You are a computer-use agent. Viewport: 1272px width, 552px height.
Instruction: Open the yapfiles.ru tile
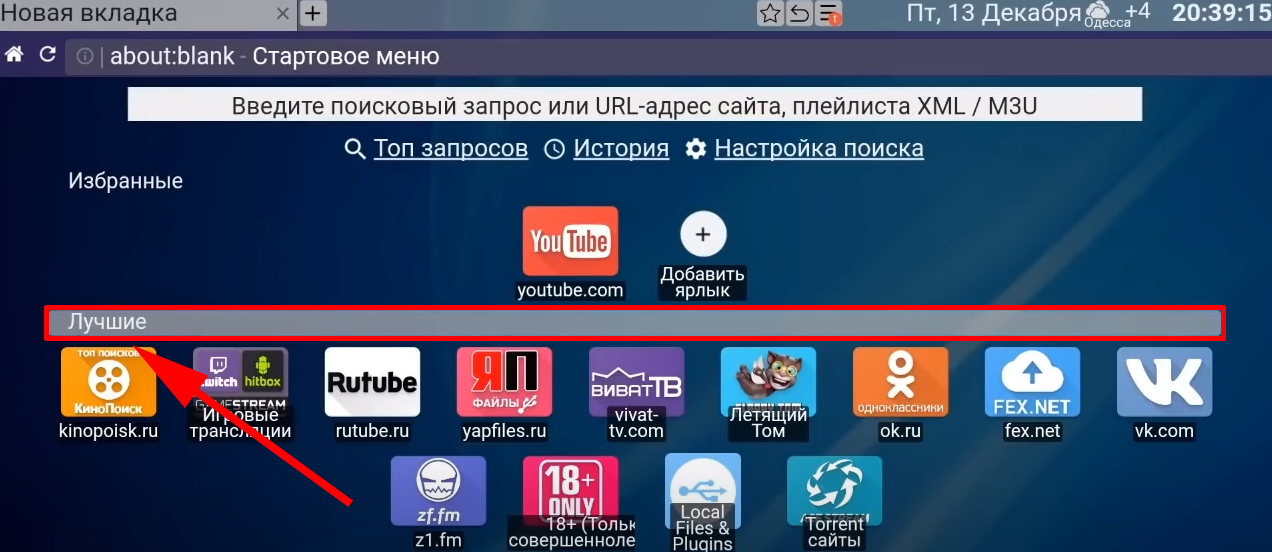[504, 382]
